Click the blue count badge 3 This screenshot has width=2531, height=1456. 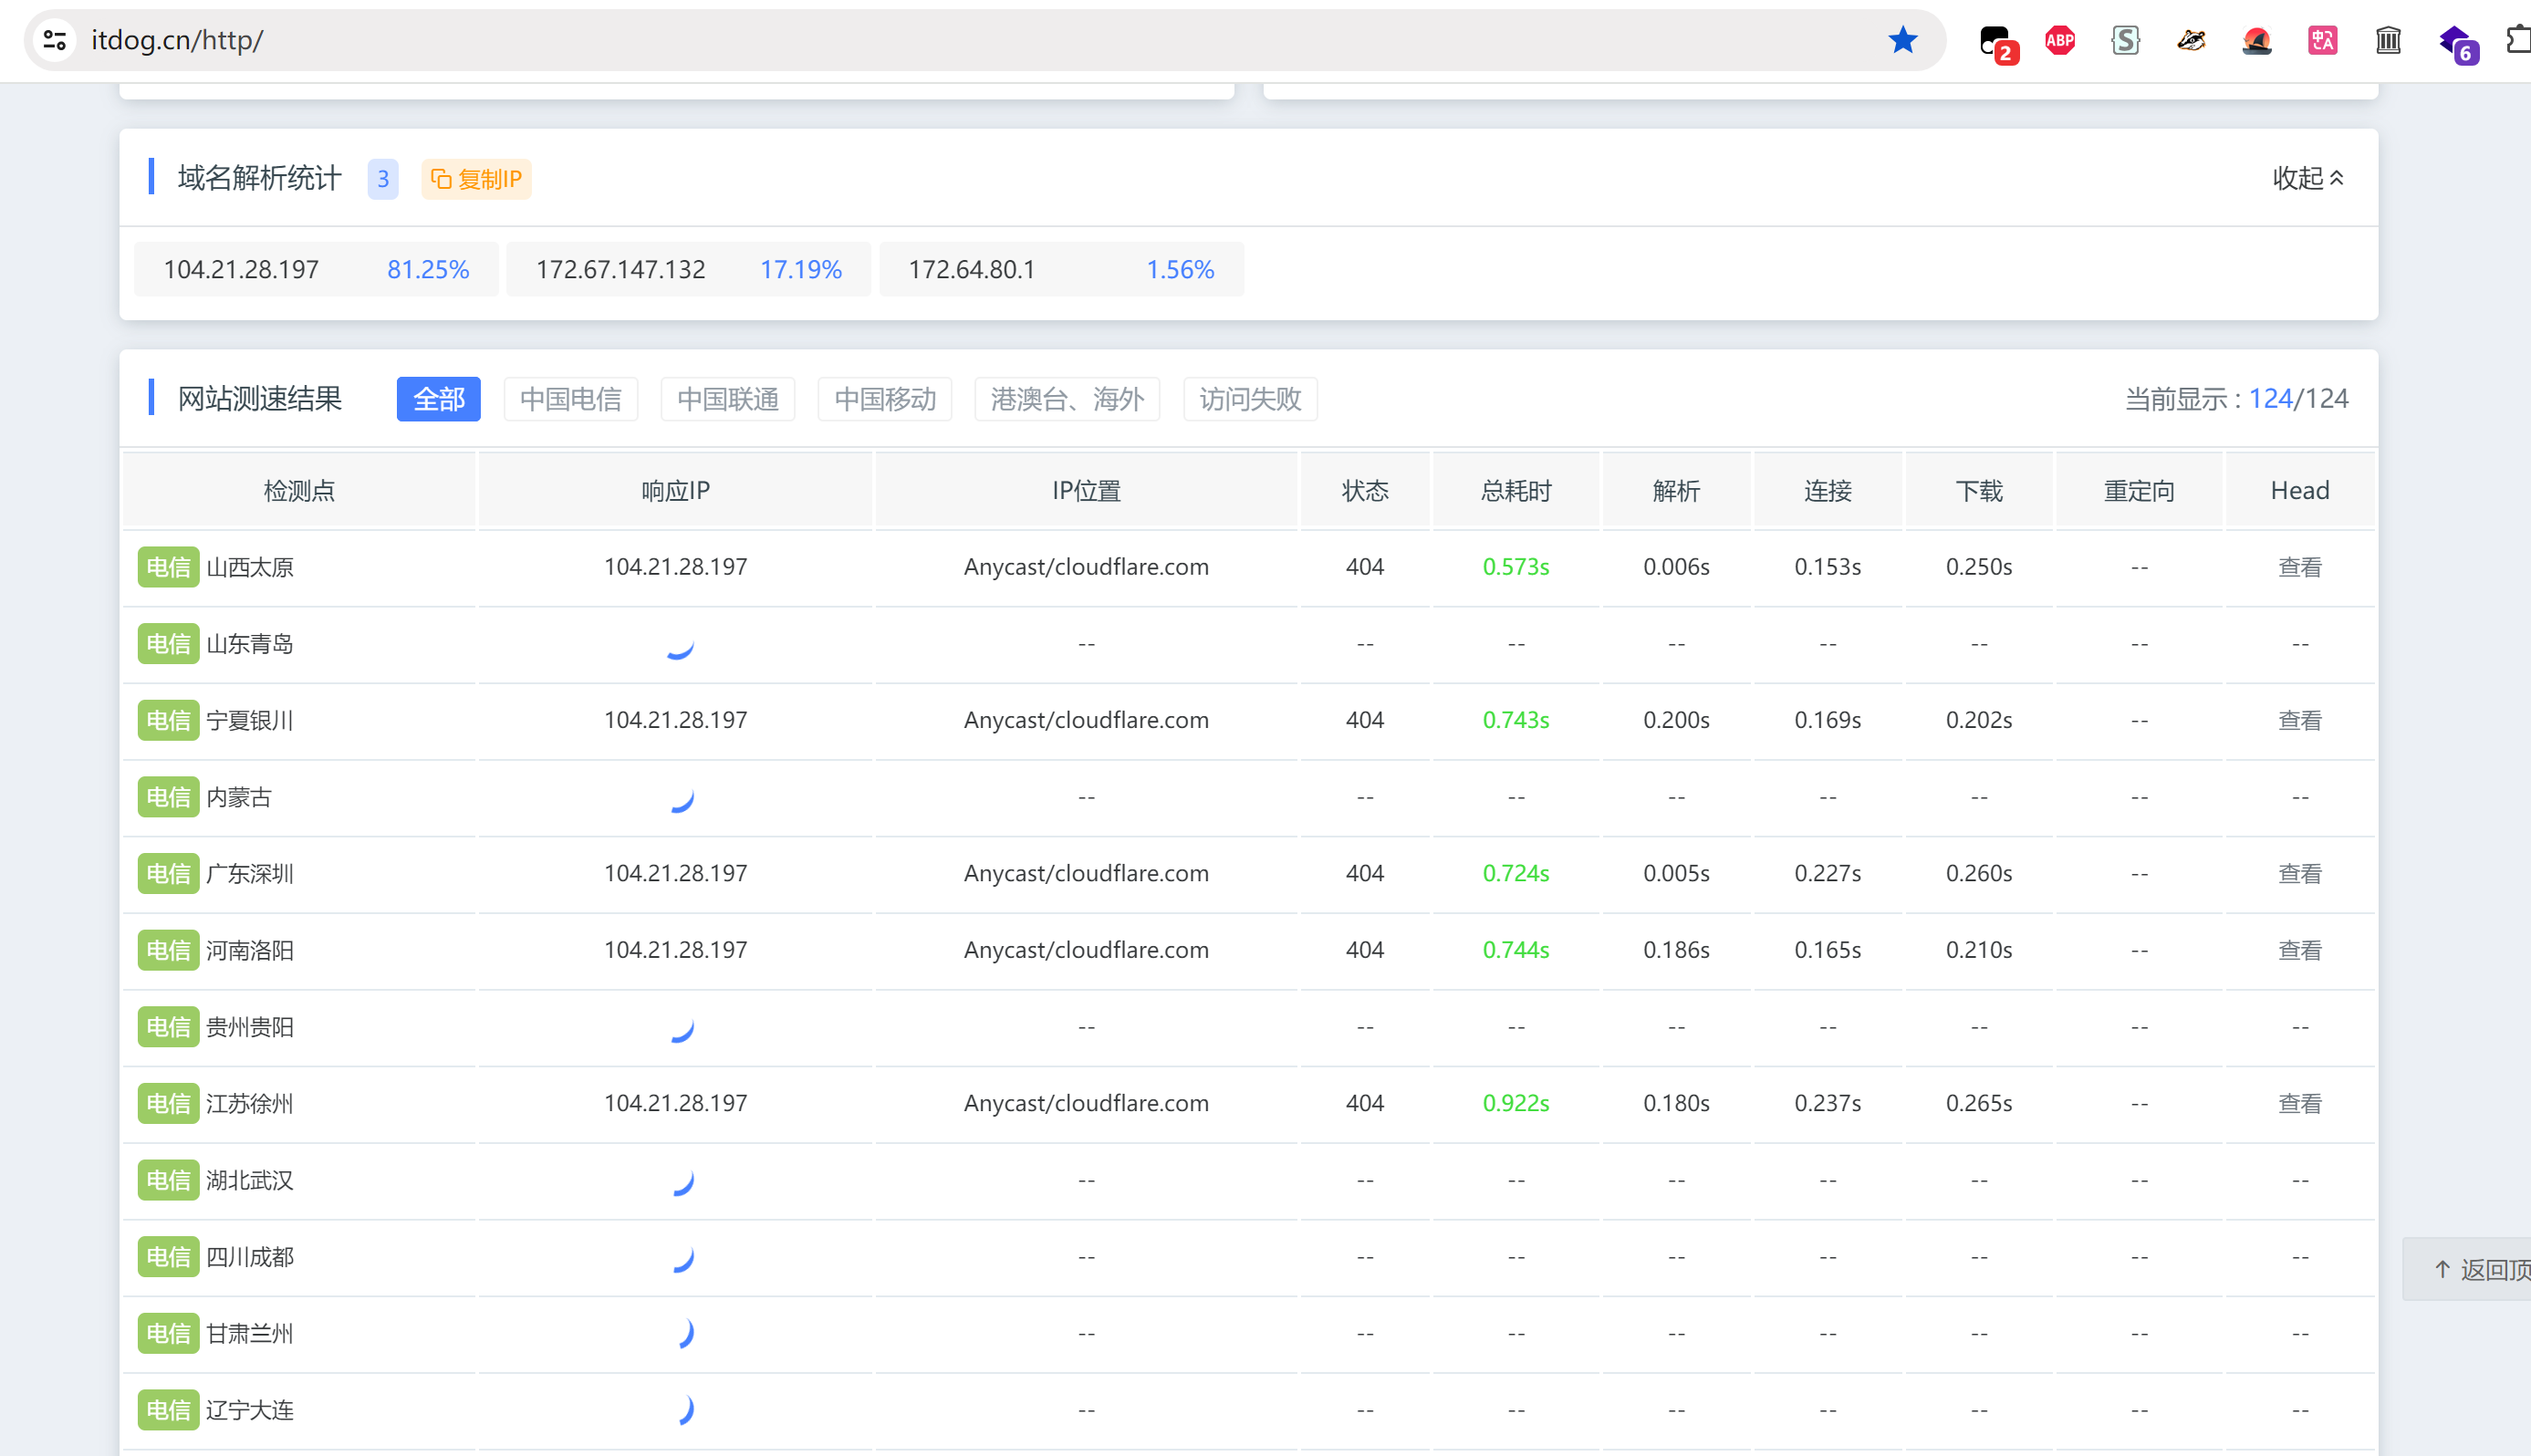[382, 179]
